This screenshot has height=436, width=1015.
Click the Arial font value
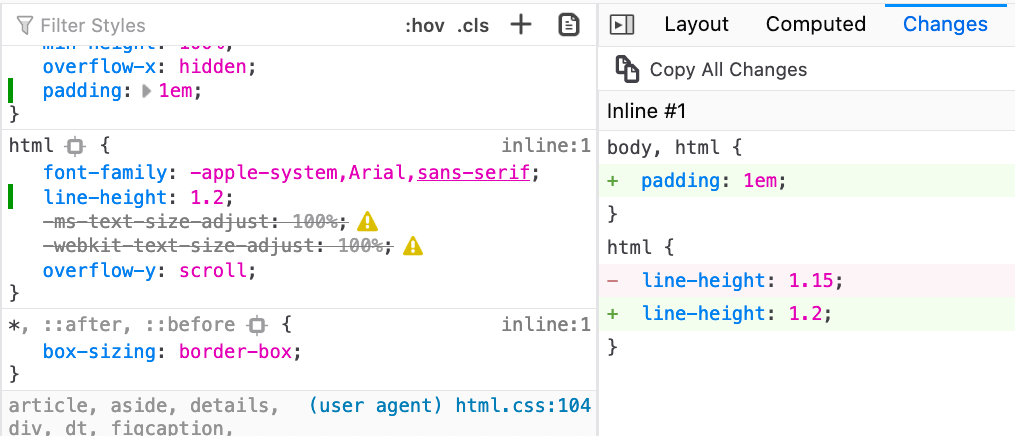377,173
